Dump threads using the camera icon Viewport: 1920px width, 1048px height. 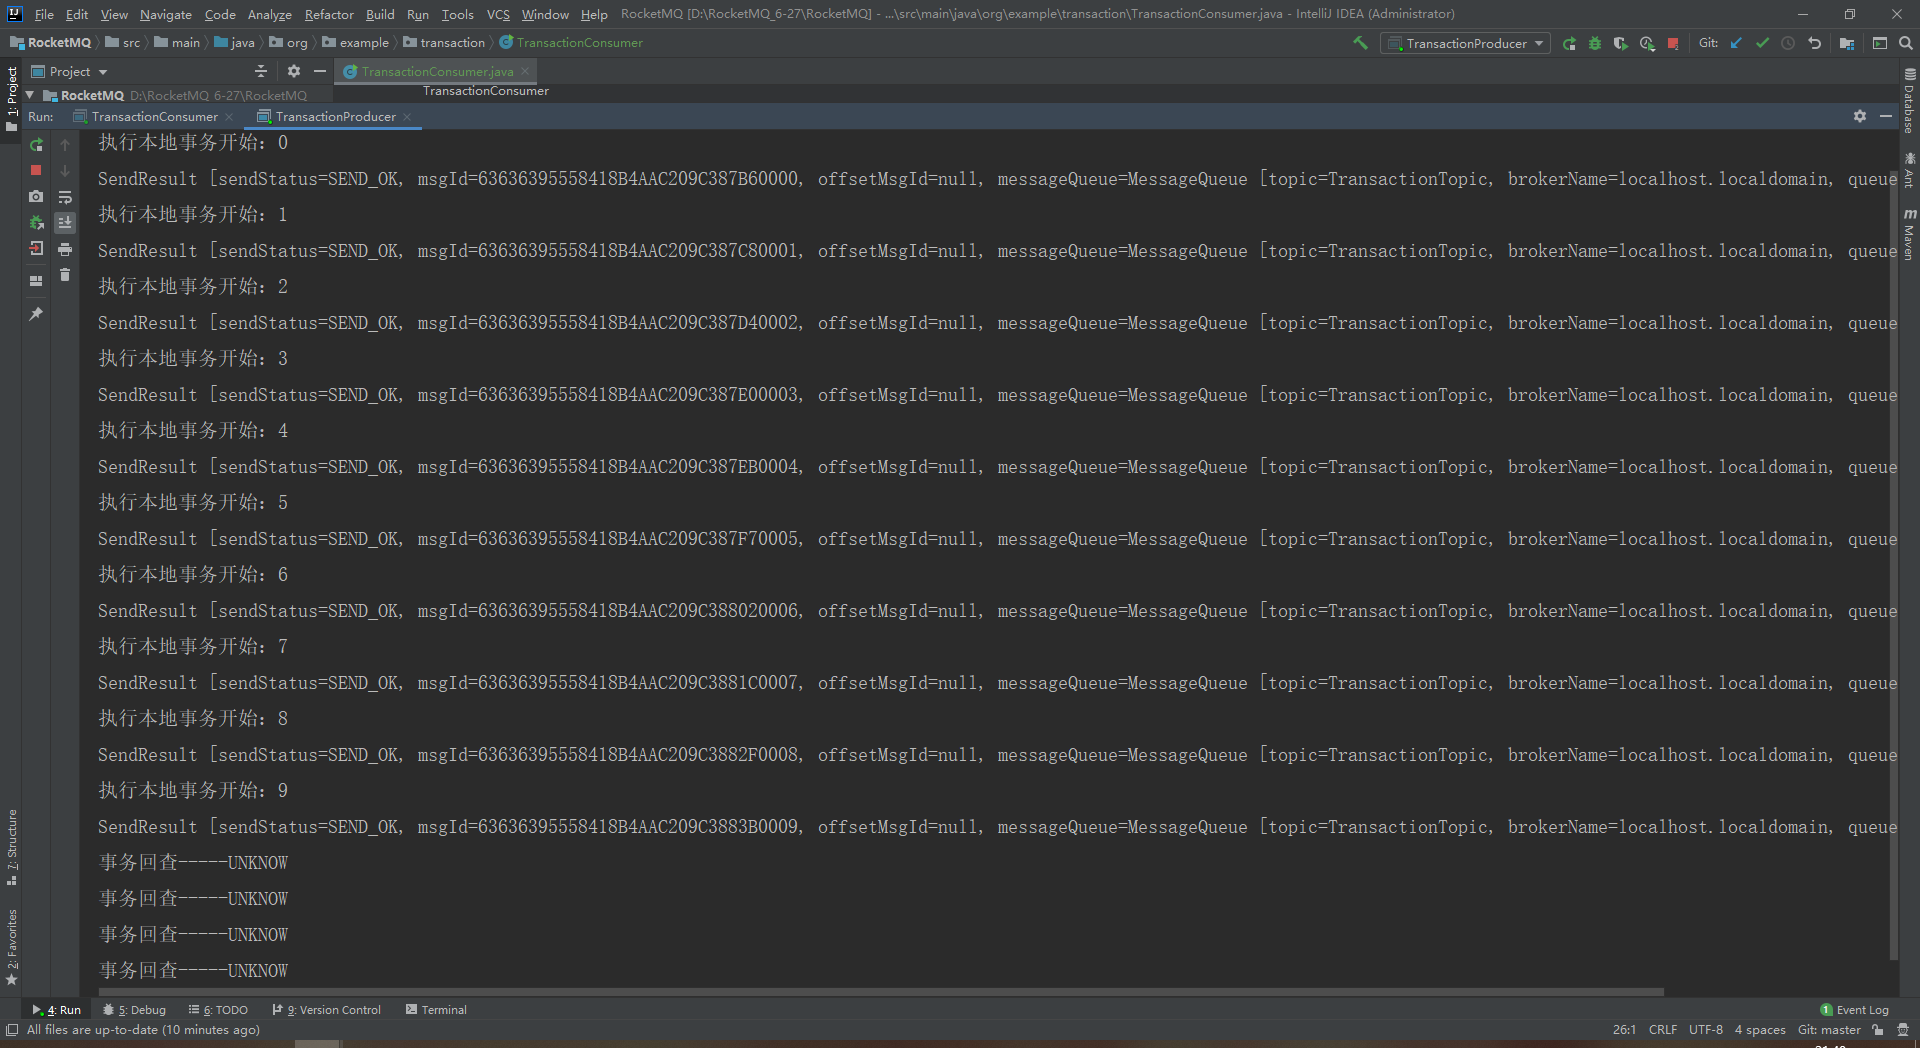pyautogui.click(x=36, y=197)
